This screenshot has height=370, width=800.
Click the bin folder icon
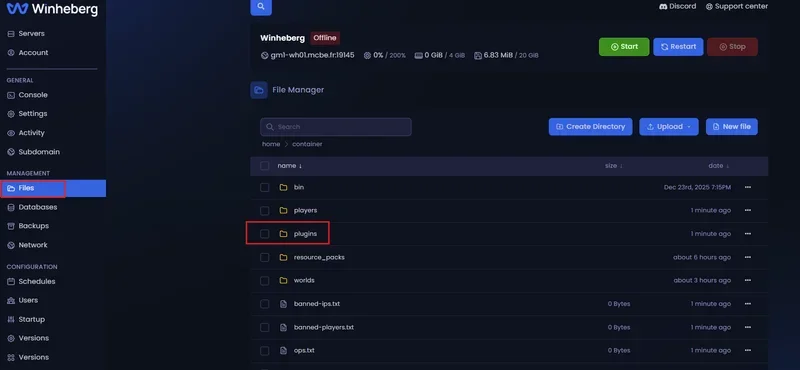click(283, 187)
